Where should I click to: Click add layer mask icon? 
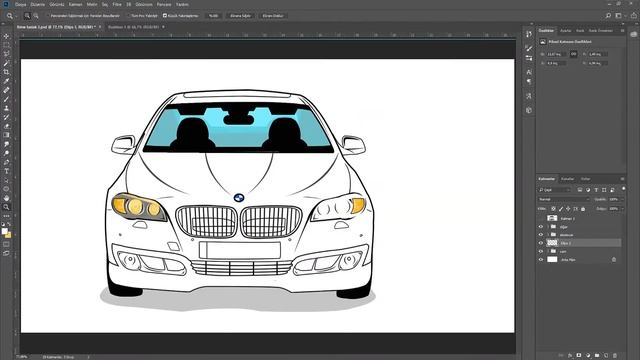[579, 356]
